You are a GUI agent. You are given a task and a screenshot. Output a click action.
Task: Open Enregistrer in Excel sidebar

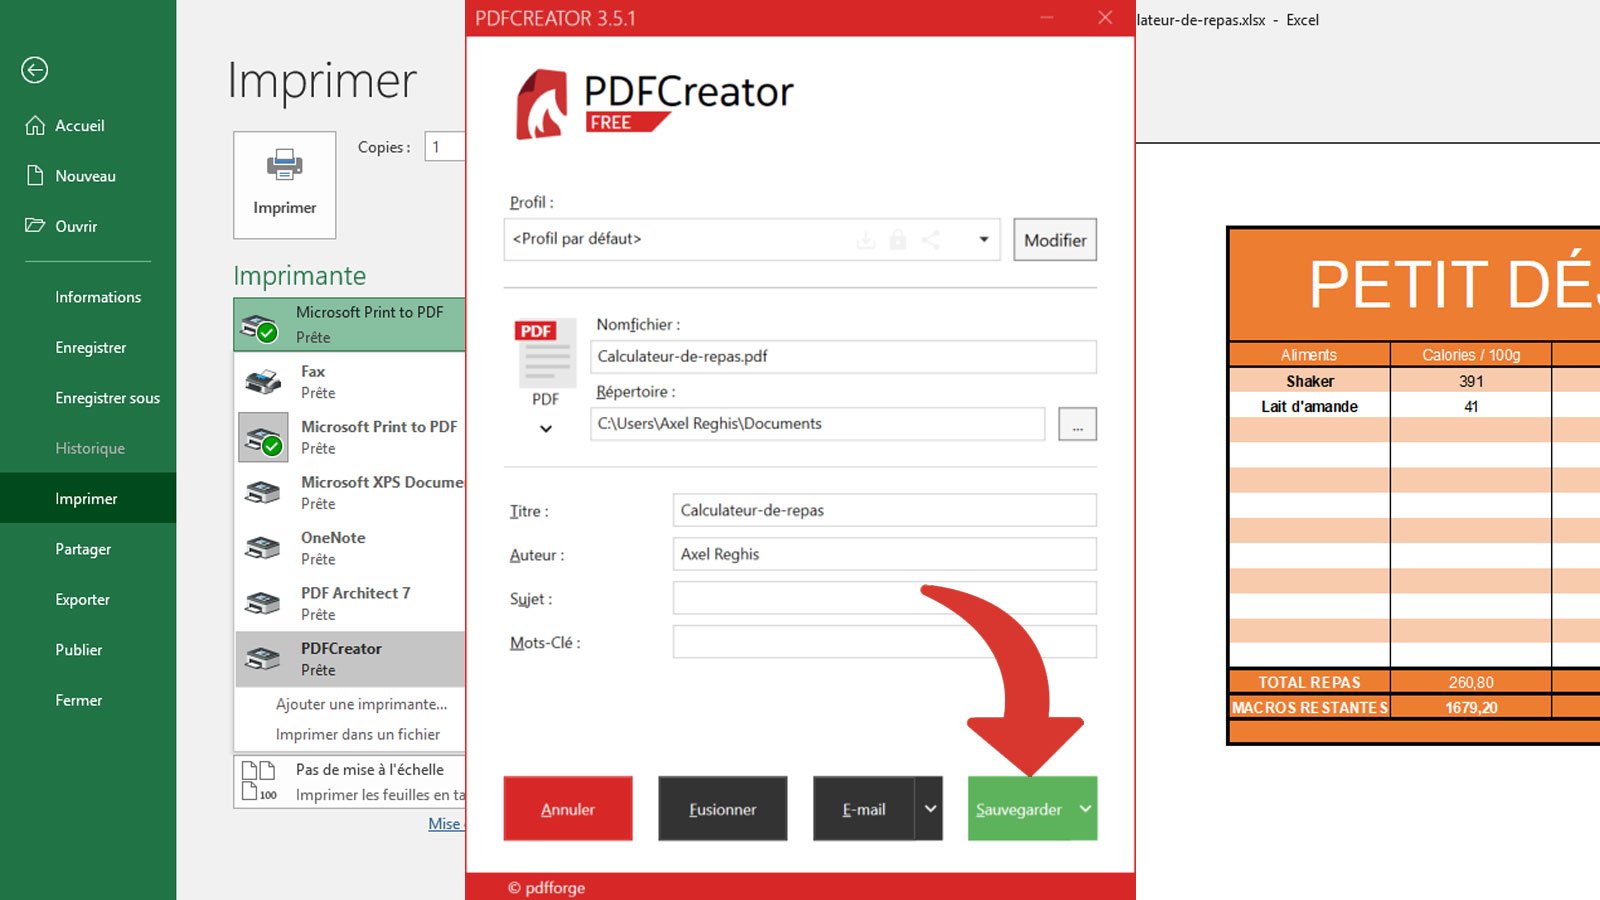click(x=91, y=347)
